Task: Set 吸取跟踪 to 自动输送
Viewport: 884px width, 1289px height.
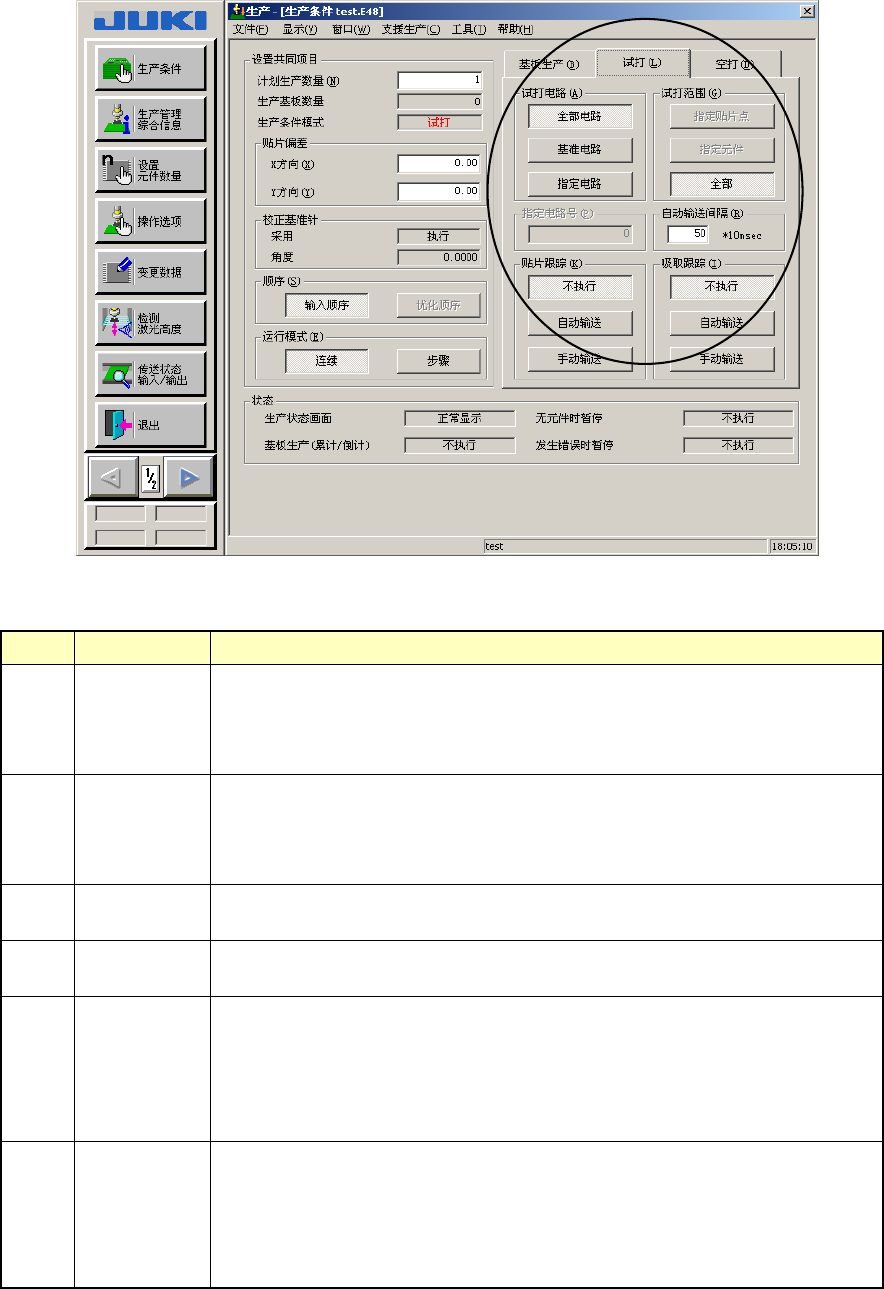Action: click(x=722, y=323)
